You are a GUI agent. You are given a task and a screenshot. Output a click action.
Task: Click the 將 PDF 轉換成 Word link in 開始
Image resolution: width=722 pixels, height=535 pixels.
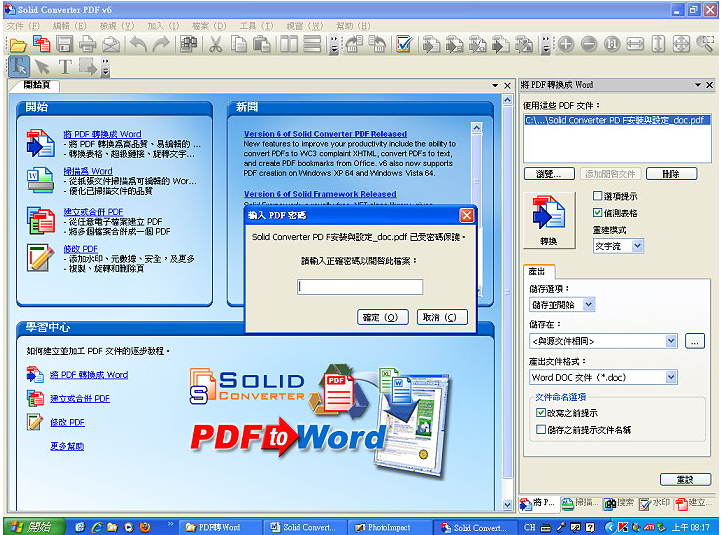[102, 134]
